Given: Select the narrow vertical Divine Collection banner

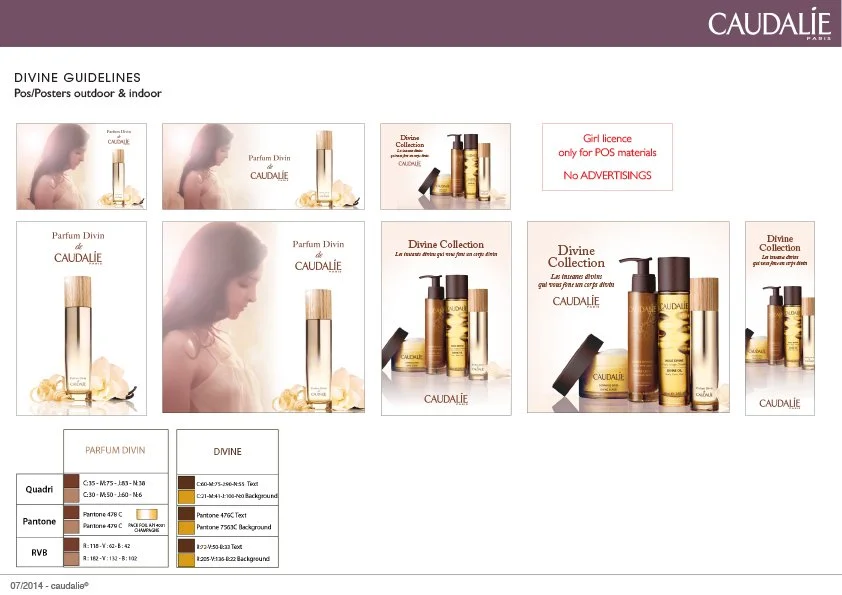Looking at the screenshot, I should point(780,318).
